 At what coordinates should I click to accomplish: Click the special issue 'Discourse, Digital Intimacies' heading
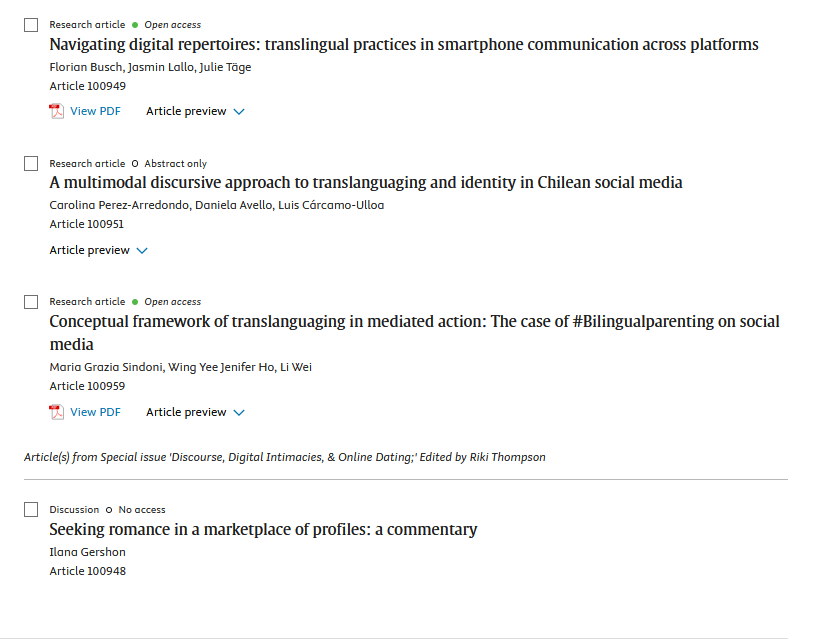[x=285, y=457]
